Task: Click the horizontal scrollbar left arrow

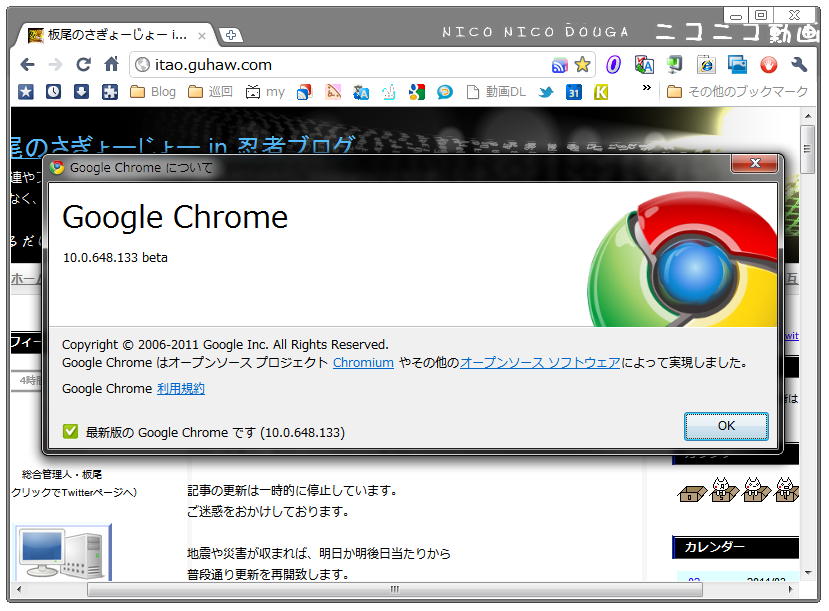Action: pyautogui.click(x=19, y=589)
